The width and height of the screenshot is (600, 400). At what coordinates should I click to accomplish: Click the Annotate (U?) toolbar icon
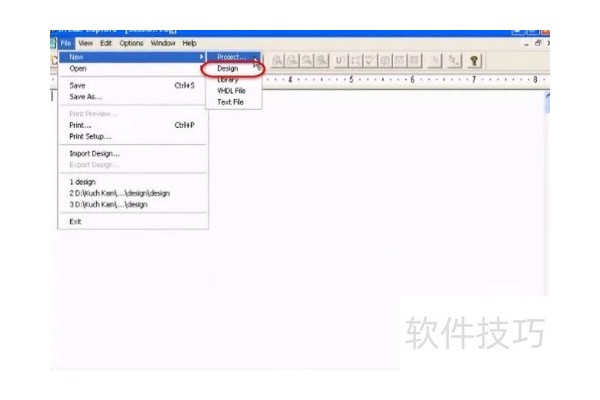(340, 61)
